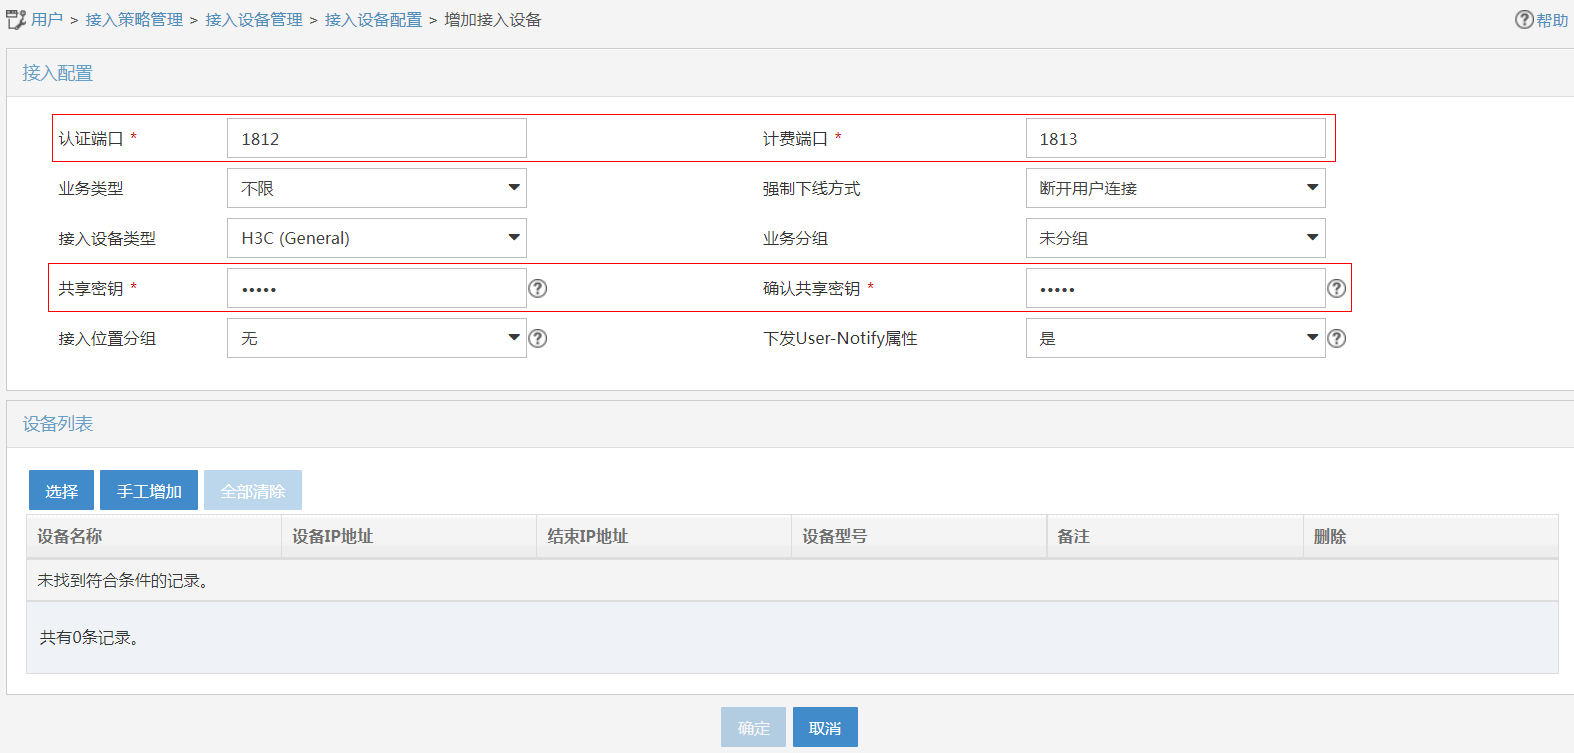
Task: Open the 业务分组 dropdown showing 未分组
Action: (x=1176, y=238)
